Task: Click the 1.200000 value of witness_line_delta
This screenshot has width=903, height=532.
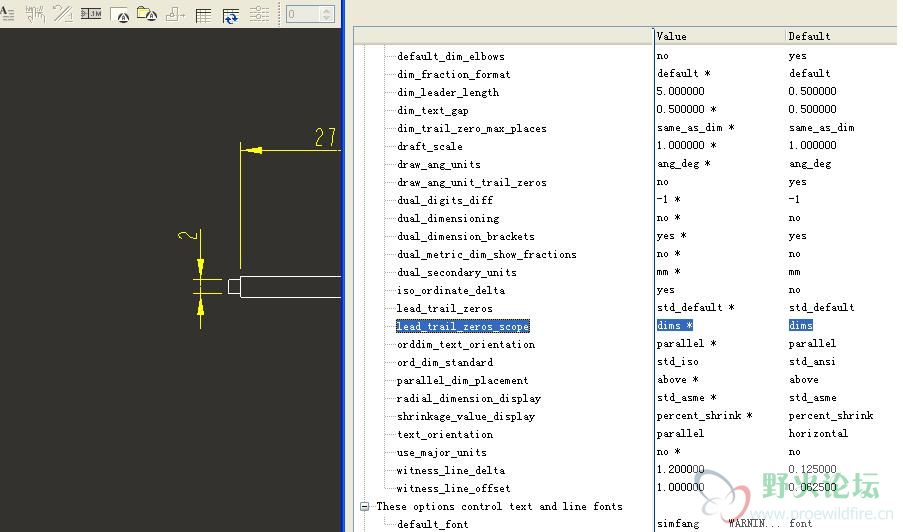Action: point(680,469)
